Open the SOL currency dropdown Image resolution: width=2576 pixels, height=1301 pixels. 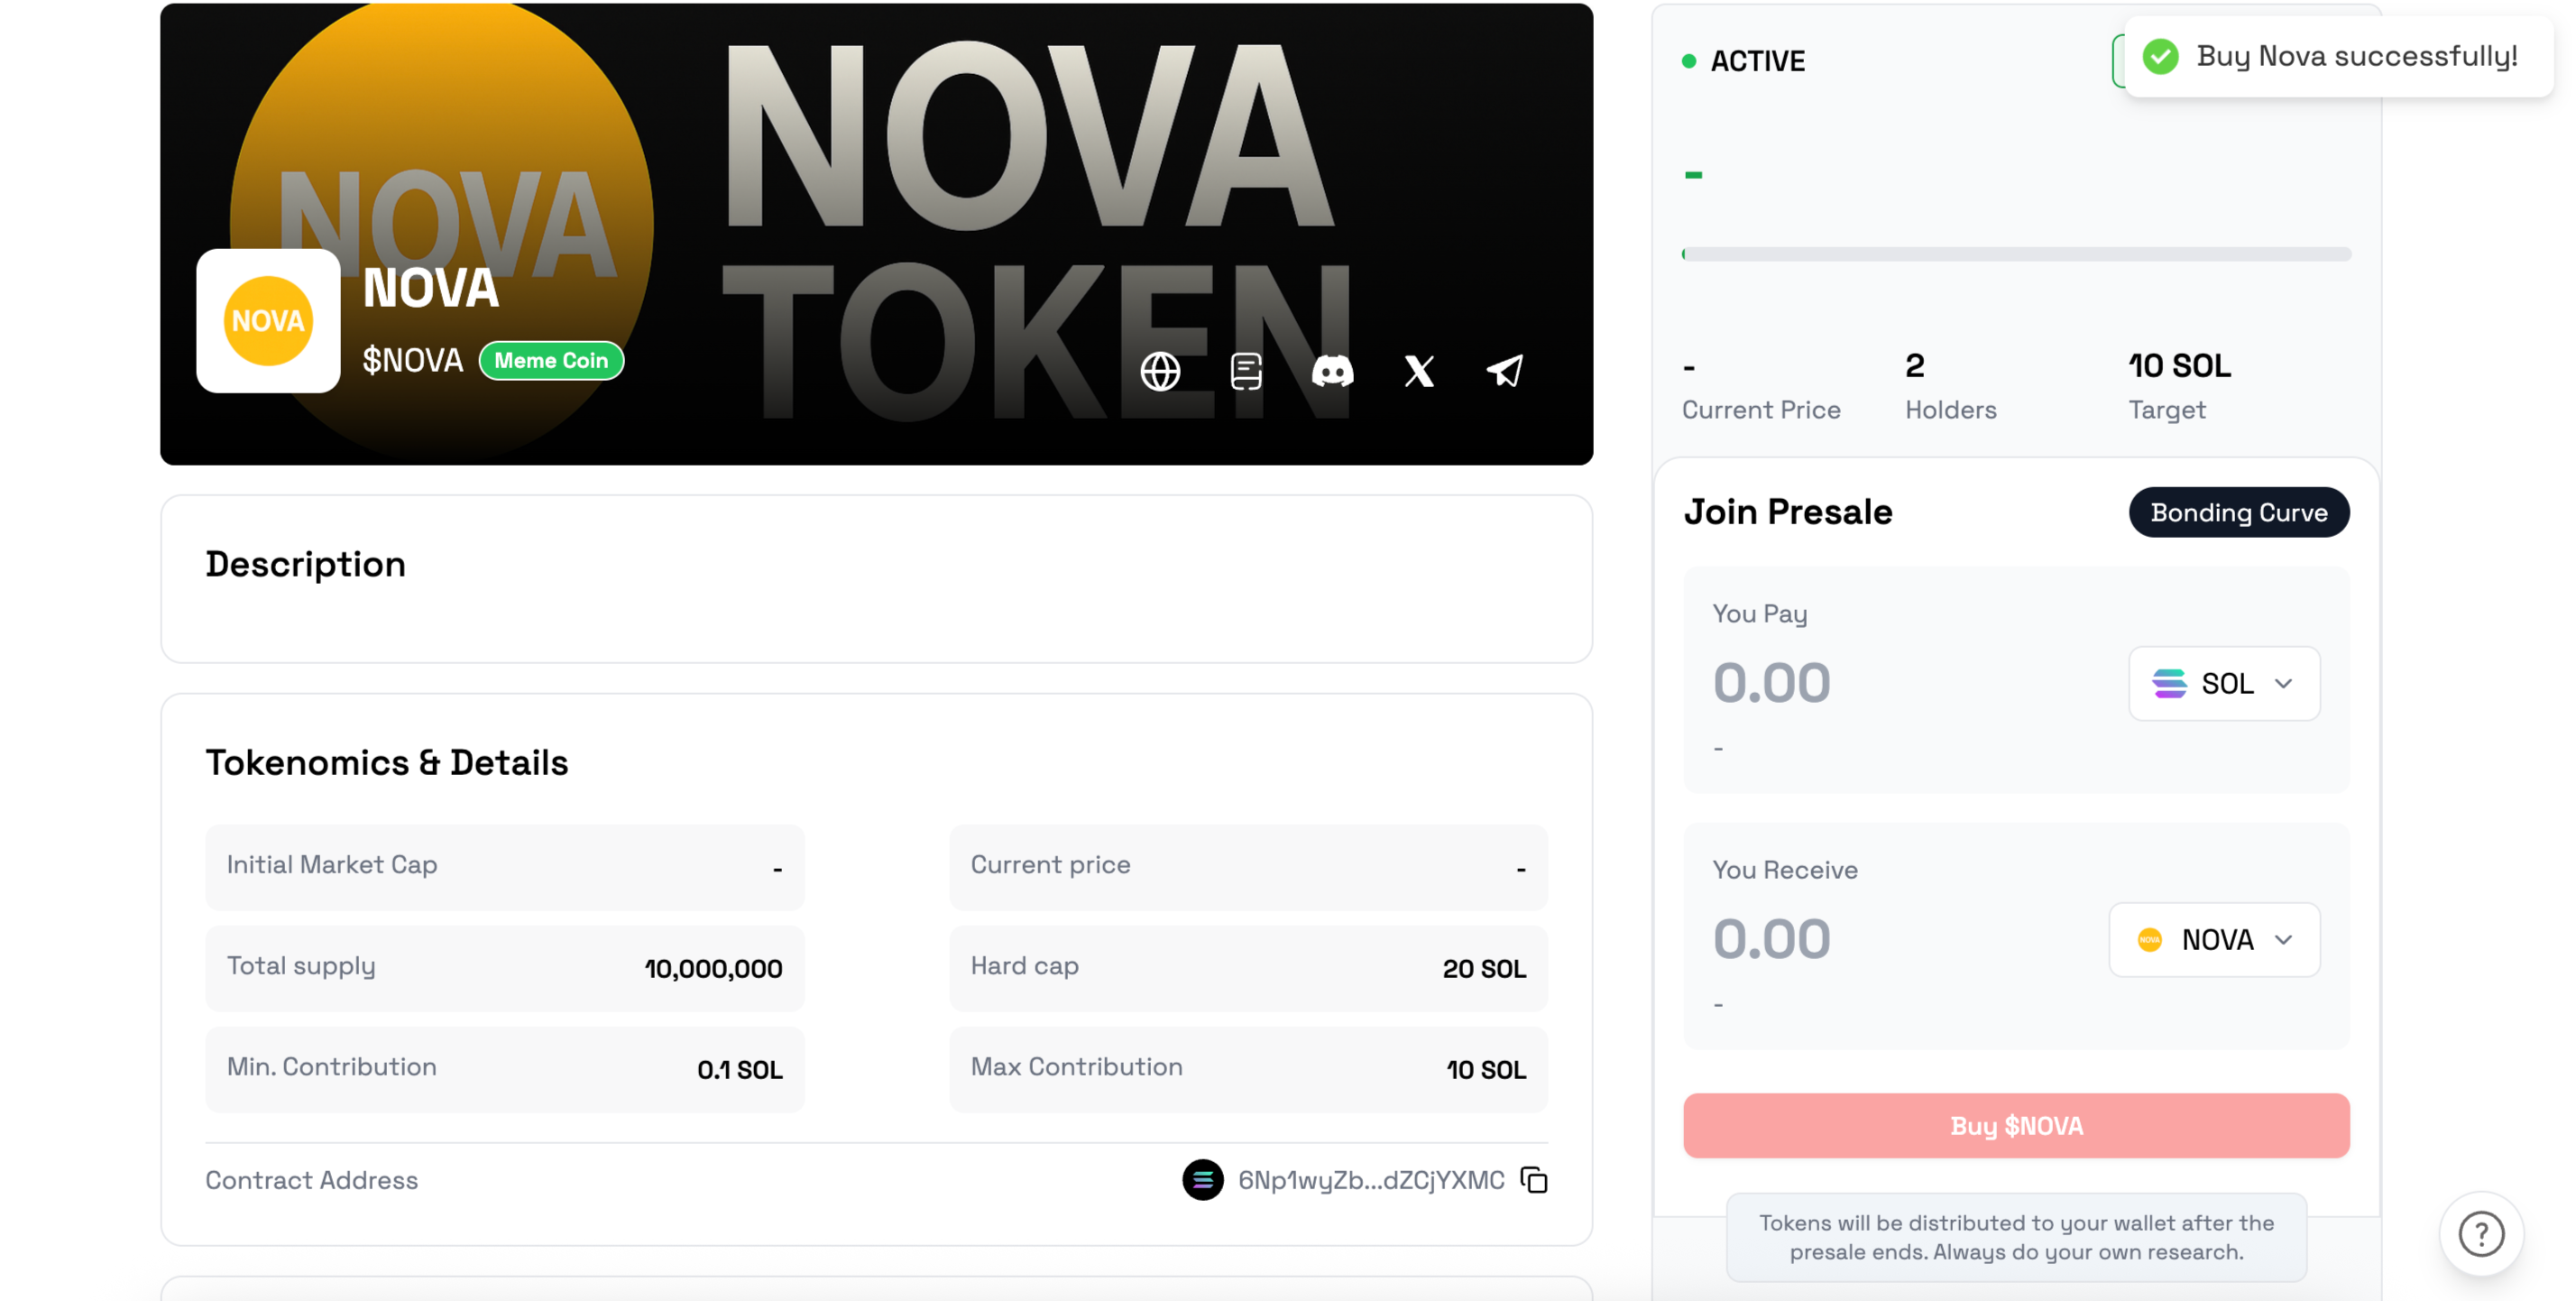[2224, 684]
